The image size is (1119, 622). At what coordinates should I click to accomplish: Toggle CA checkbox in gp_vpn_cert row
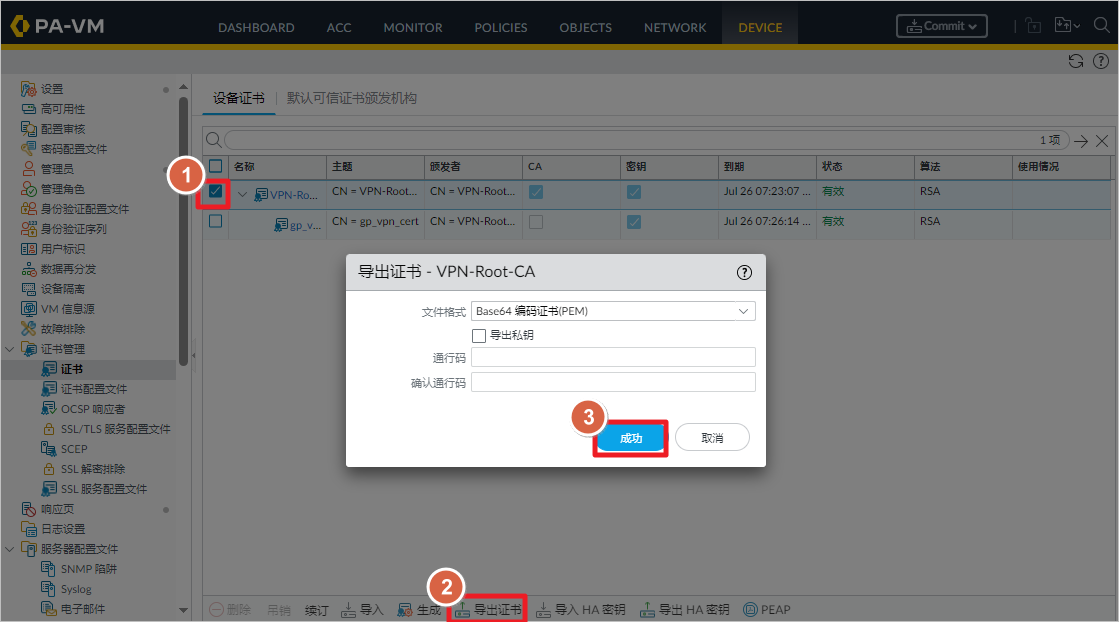pyautogui.click(x=536, y=222)
